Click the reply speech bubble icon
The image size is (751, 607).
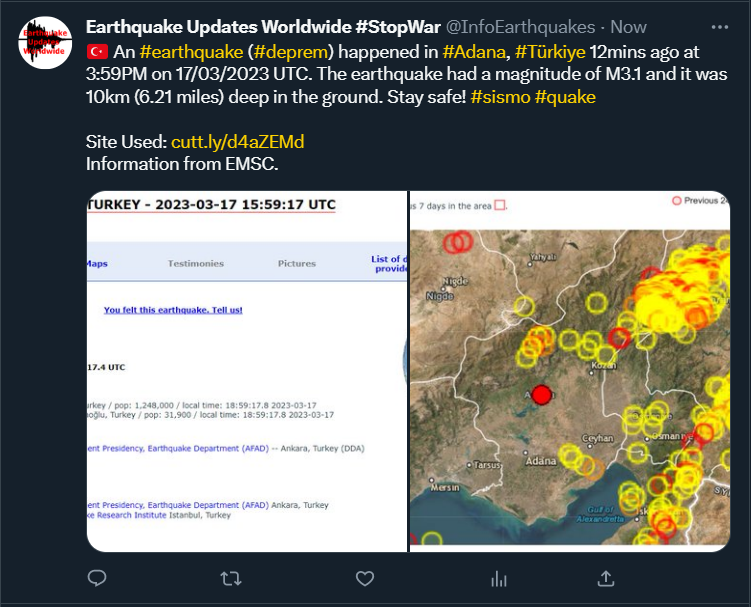coord(97,578)
